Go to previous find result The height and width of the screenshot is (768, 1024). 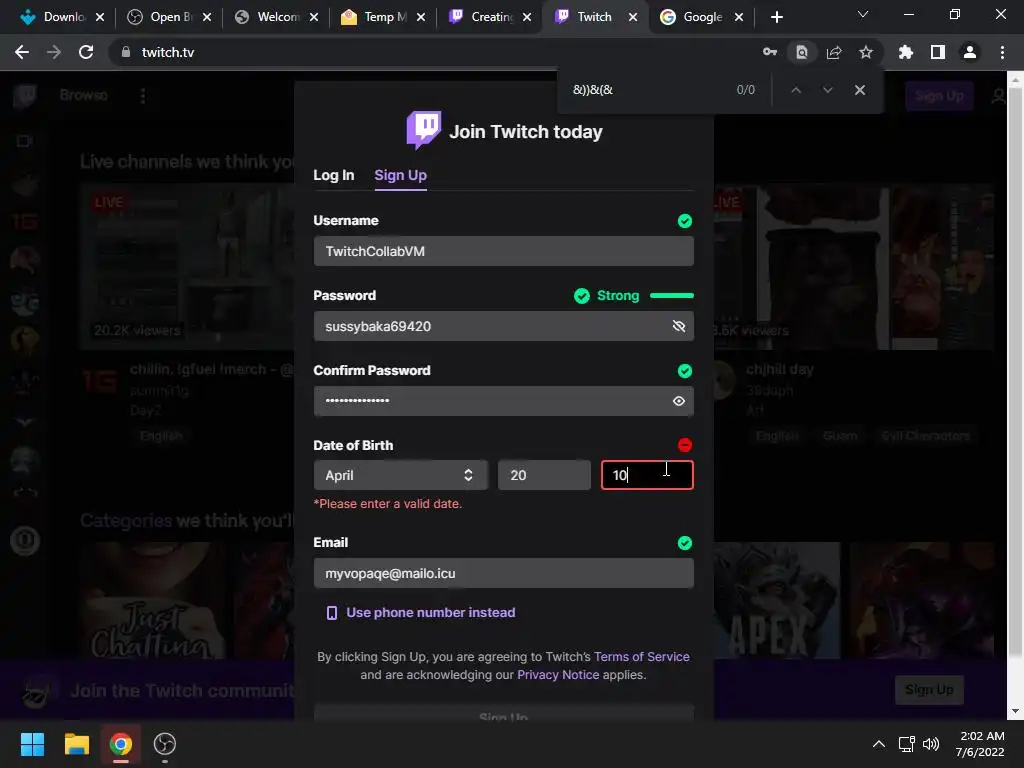(x=796, y=90)
